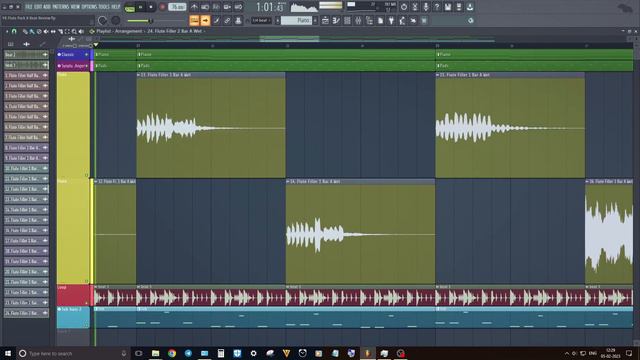This screenshot has height=360, width=640.
Task: Select the 'Classic' playlist track header
Action: click(x=73, y=54)
